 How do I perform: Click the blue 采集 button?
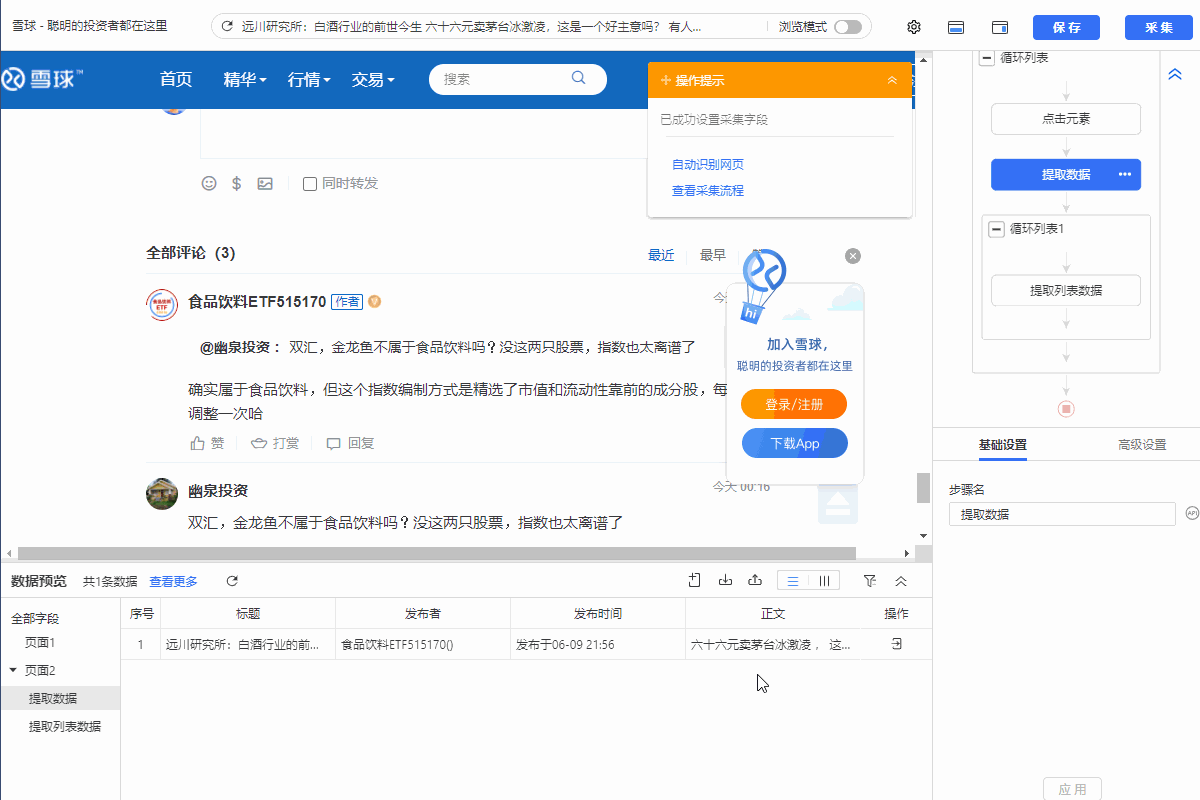(x=1159, y=27)
